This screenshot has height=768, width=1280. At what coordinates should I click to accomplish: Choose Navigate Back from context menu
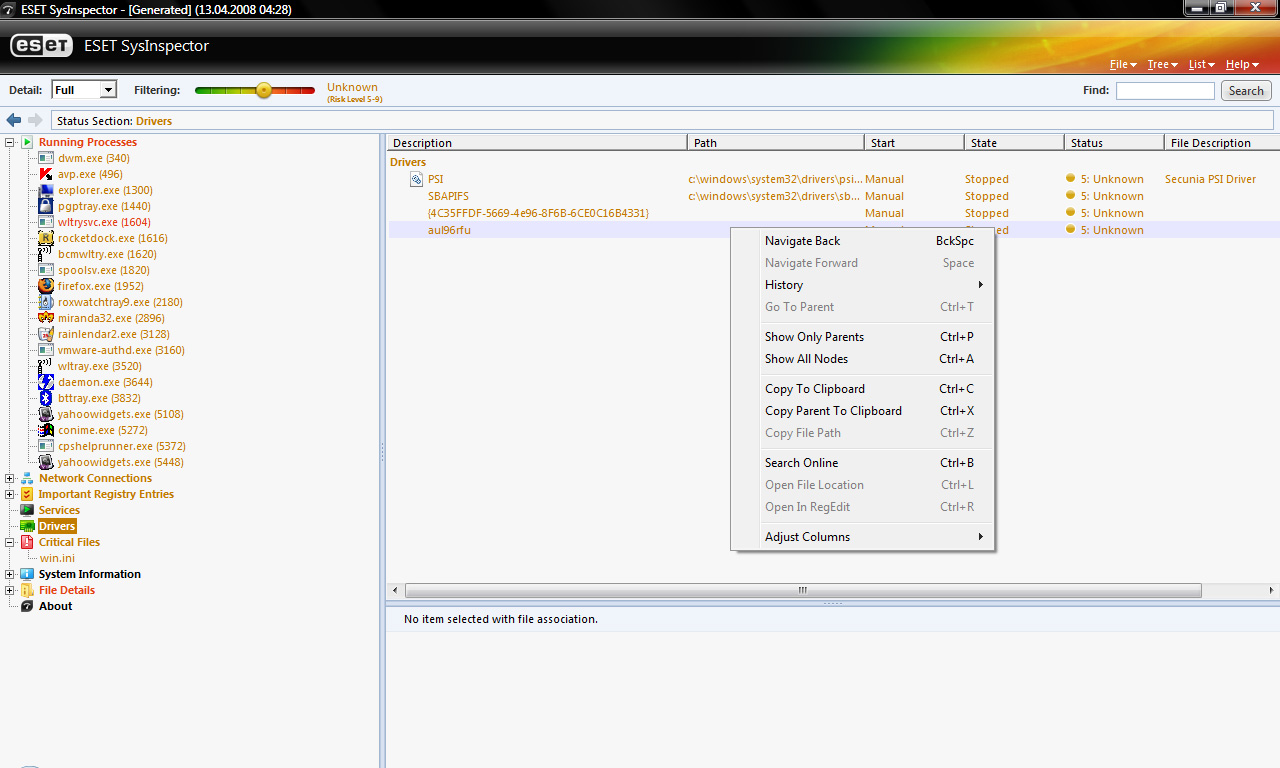[863, 241]
